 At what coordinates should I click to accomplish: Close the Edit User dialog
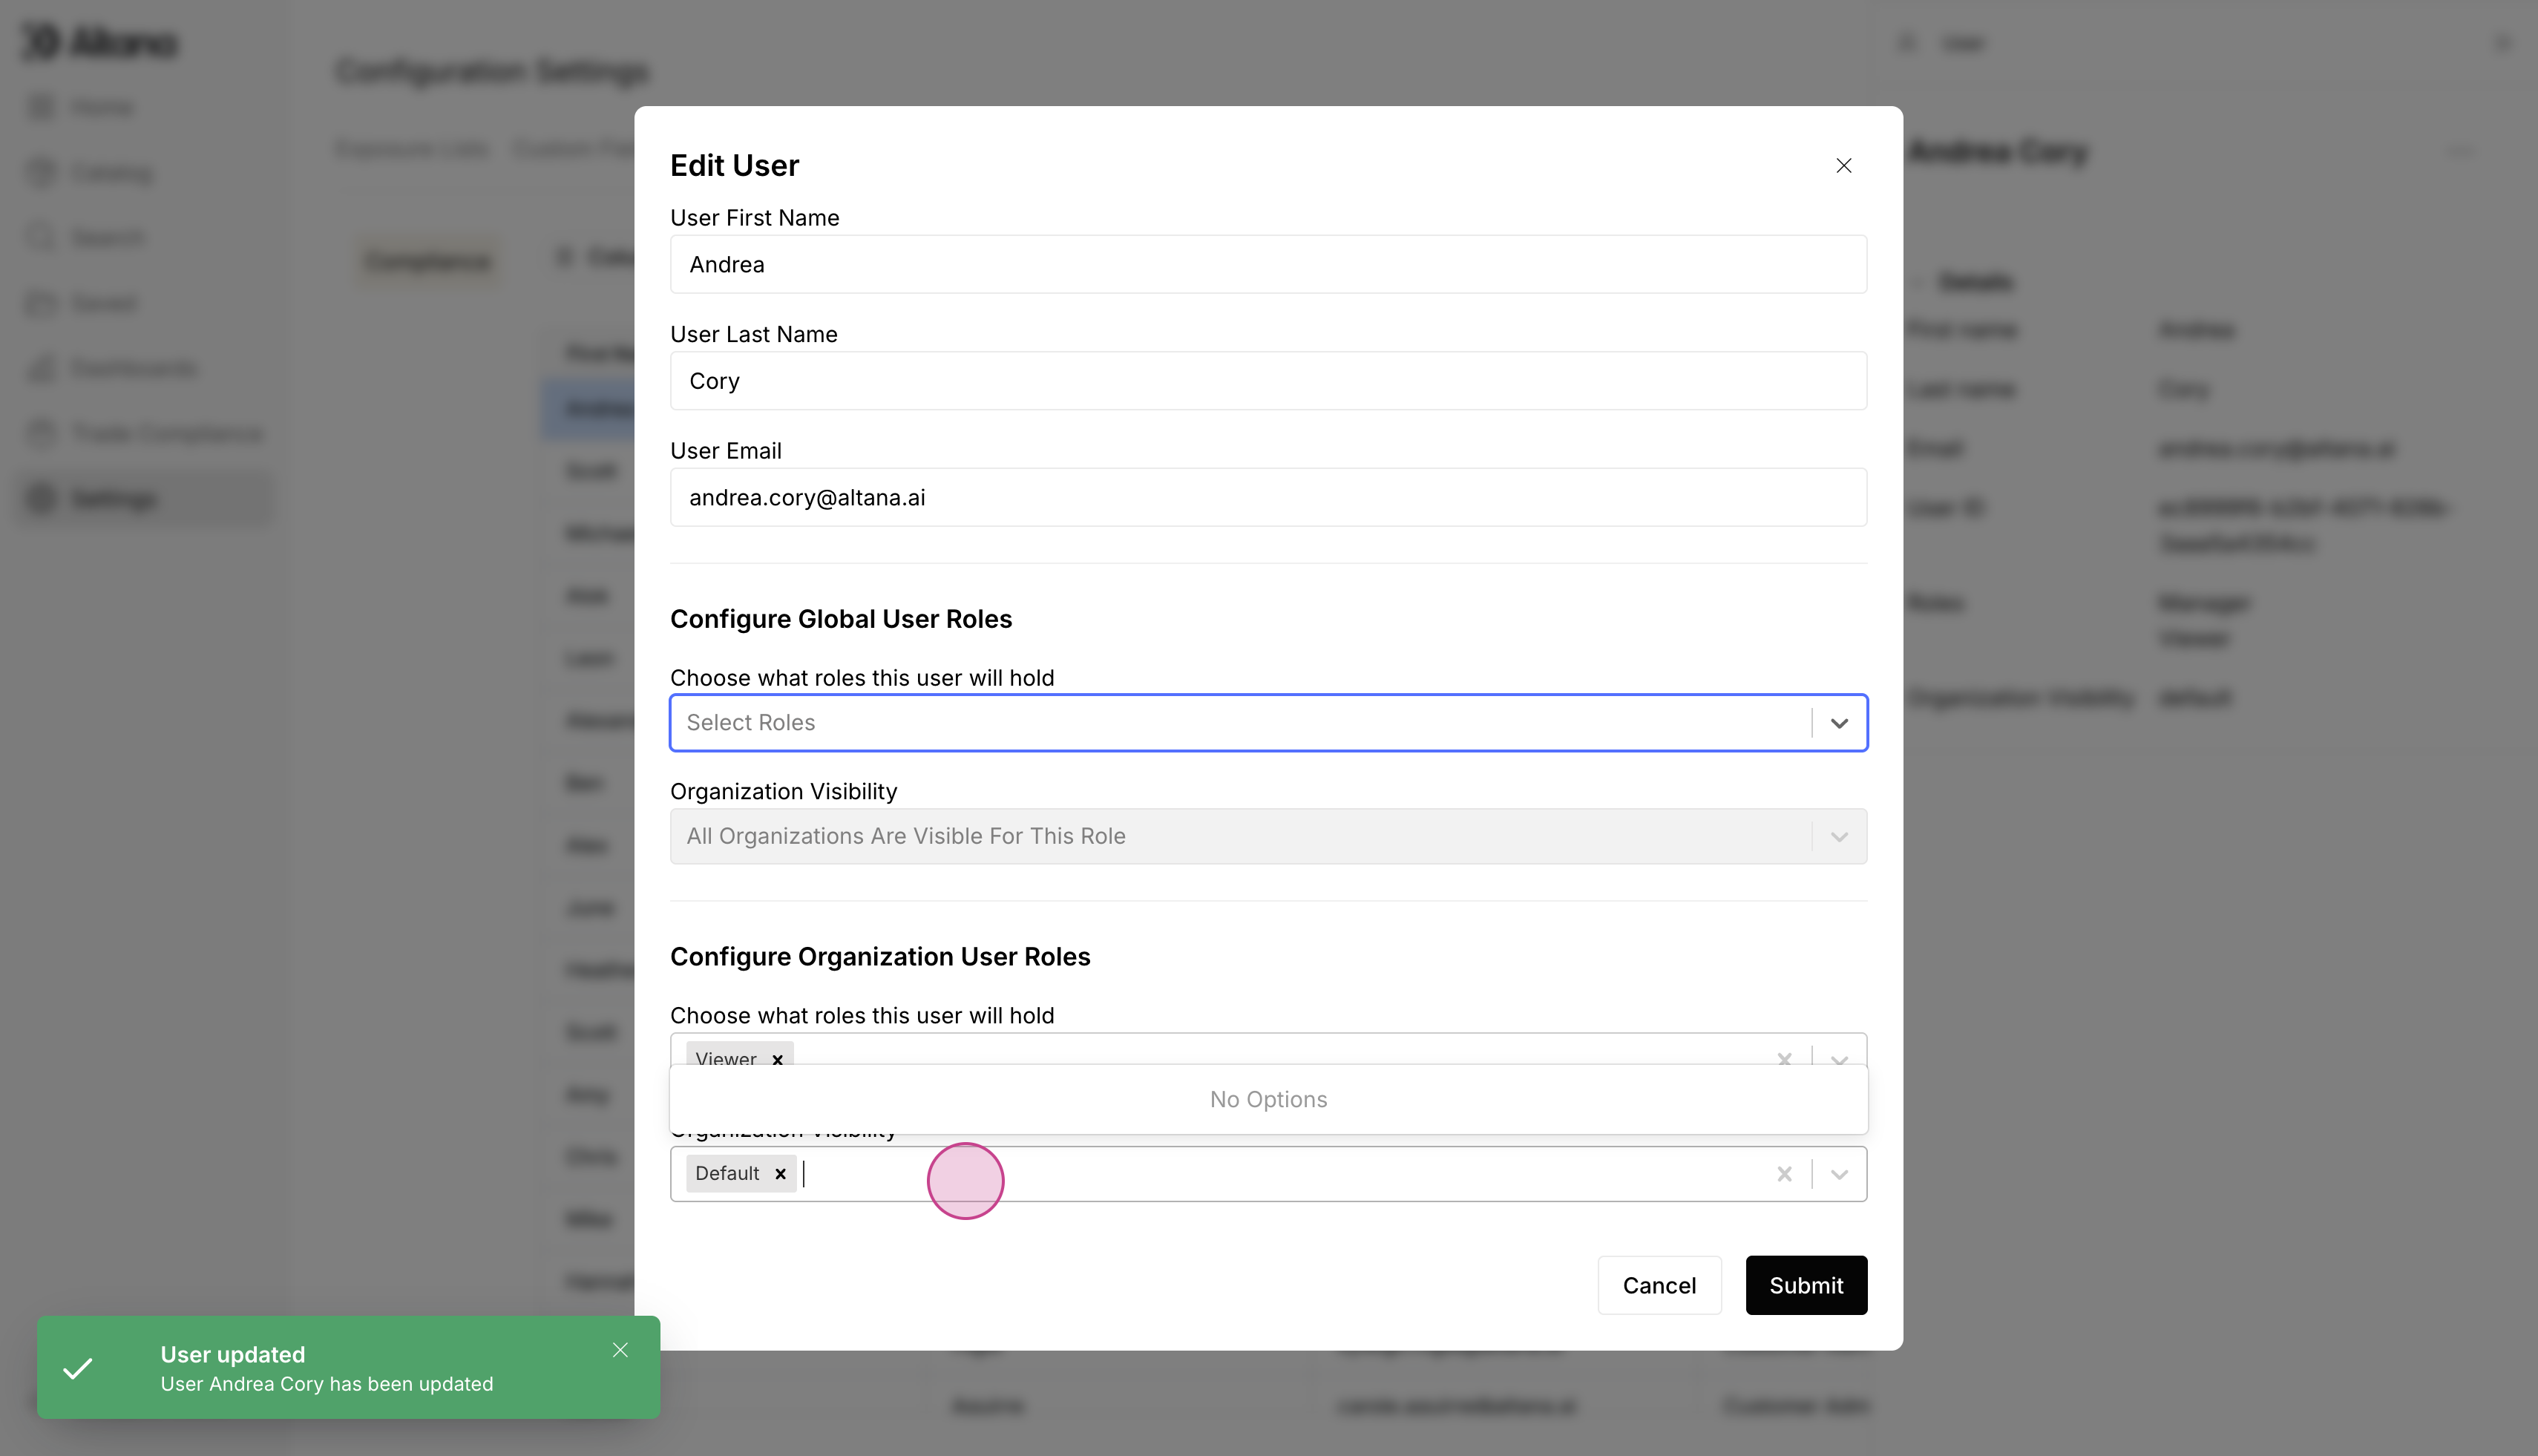[x=1843, y=166]
